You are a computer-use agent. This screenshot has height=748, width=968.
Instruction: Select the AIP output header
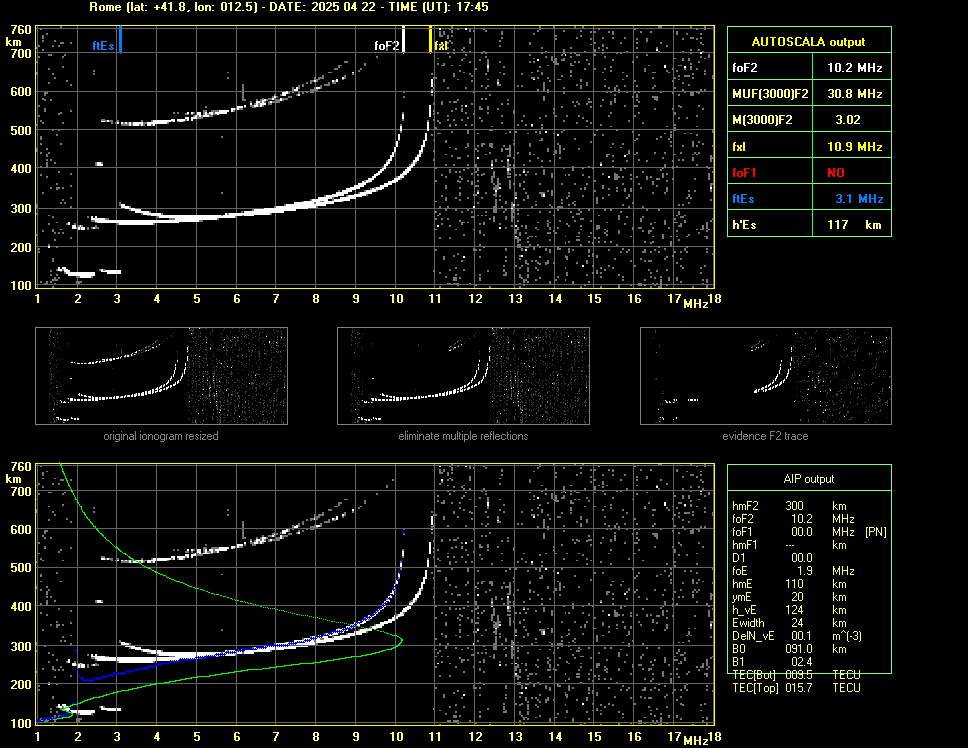point(809,479)
